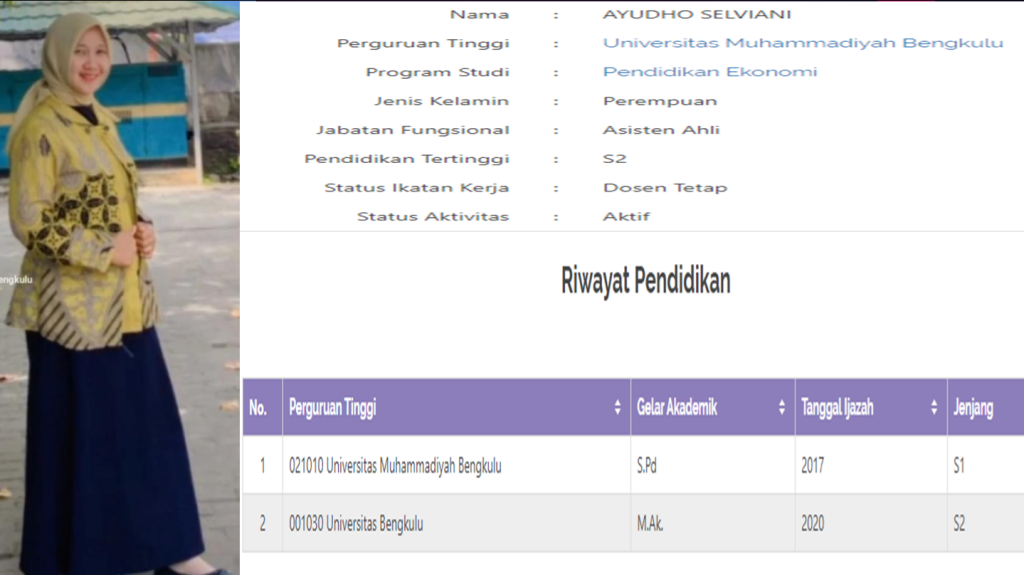
Task: Click the M.Ak. academic degree cell
Action: click(652, 523)
